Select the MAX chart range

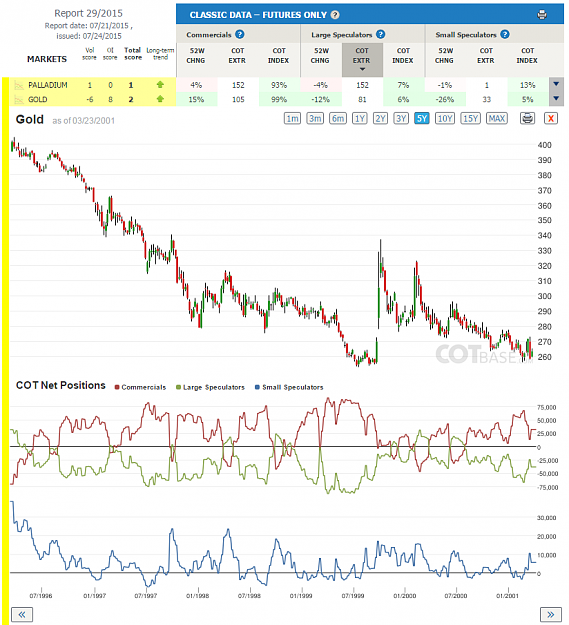[x=497, y=118]
